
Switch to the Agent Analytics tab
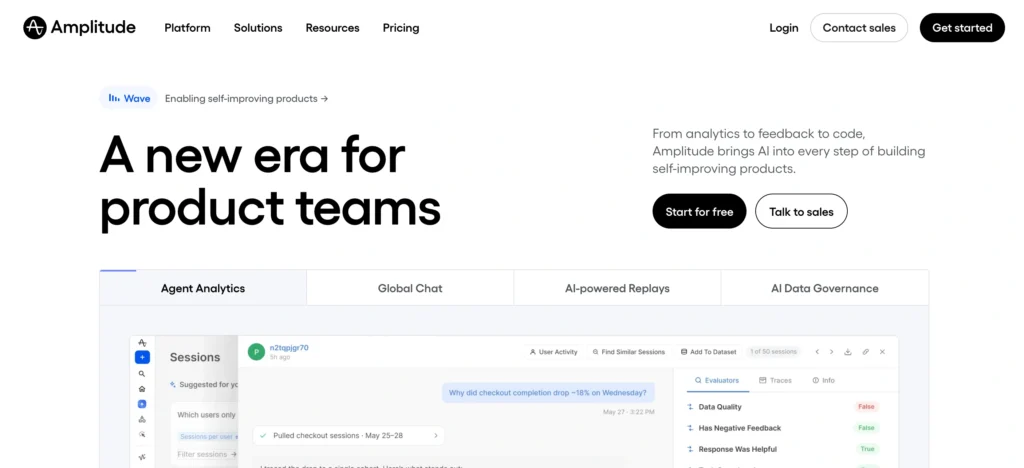[x=203, y=288]
